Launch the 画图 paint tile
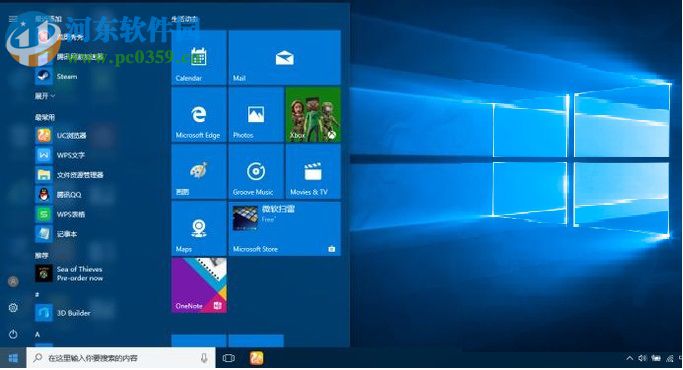Viewport: 683px width, 370px height. (199, 172)
